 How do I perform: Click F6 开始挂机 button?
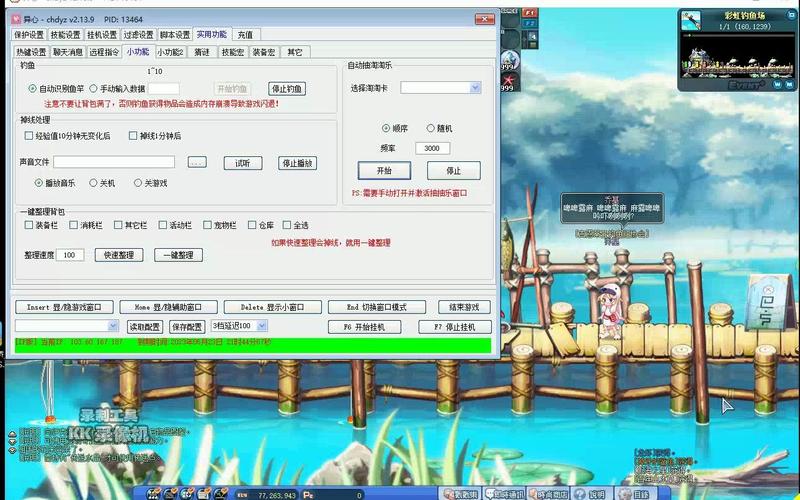pos(364,327)
